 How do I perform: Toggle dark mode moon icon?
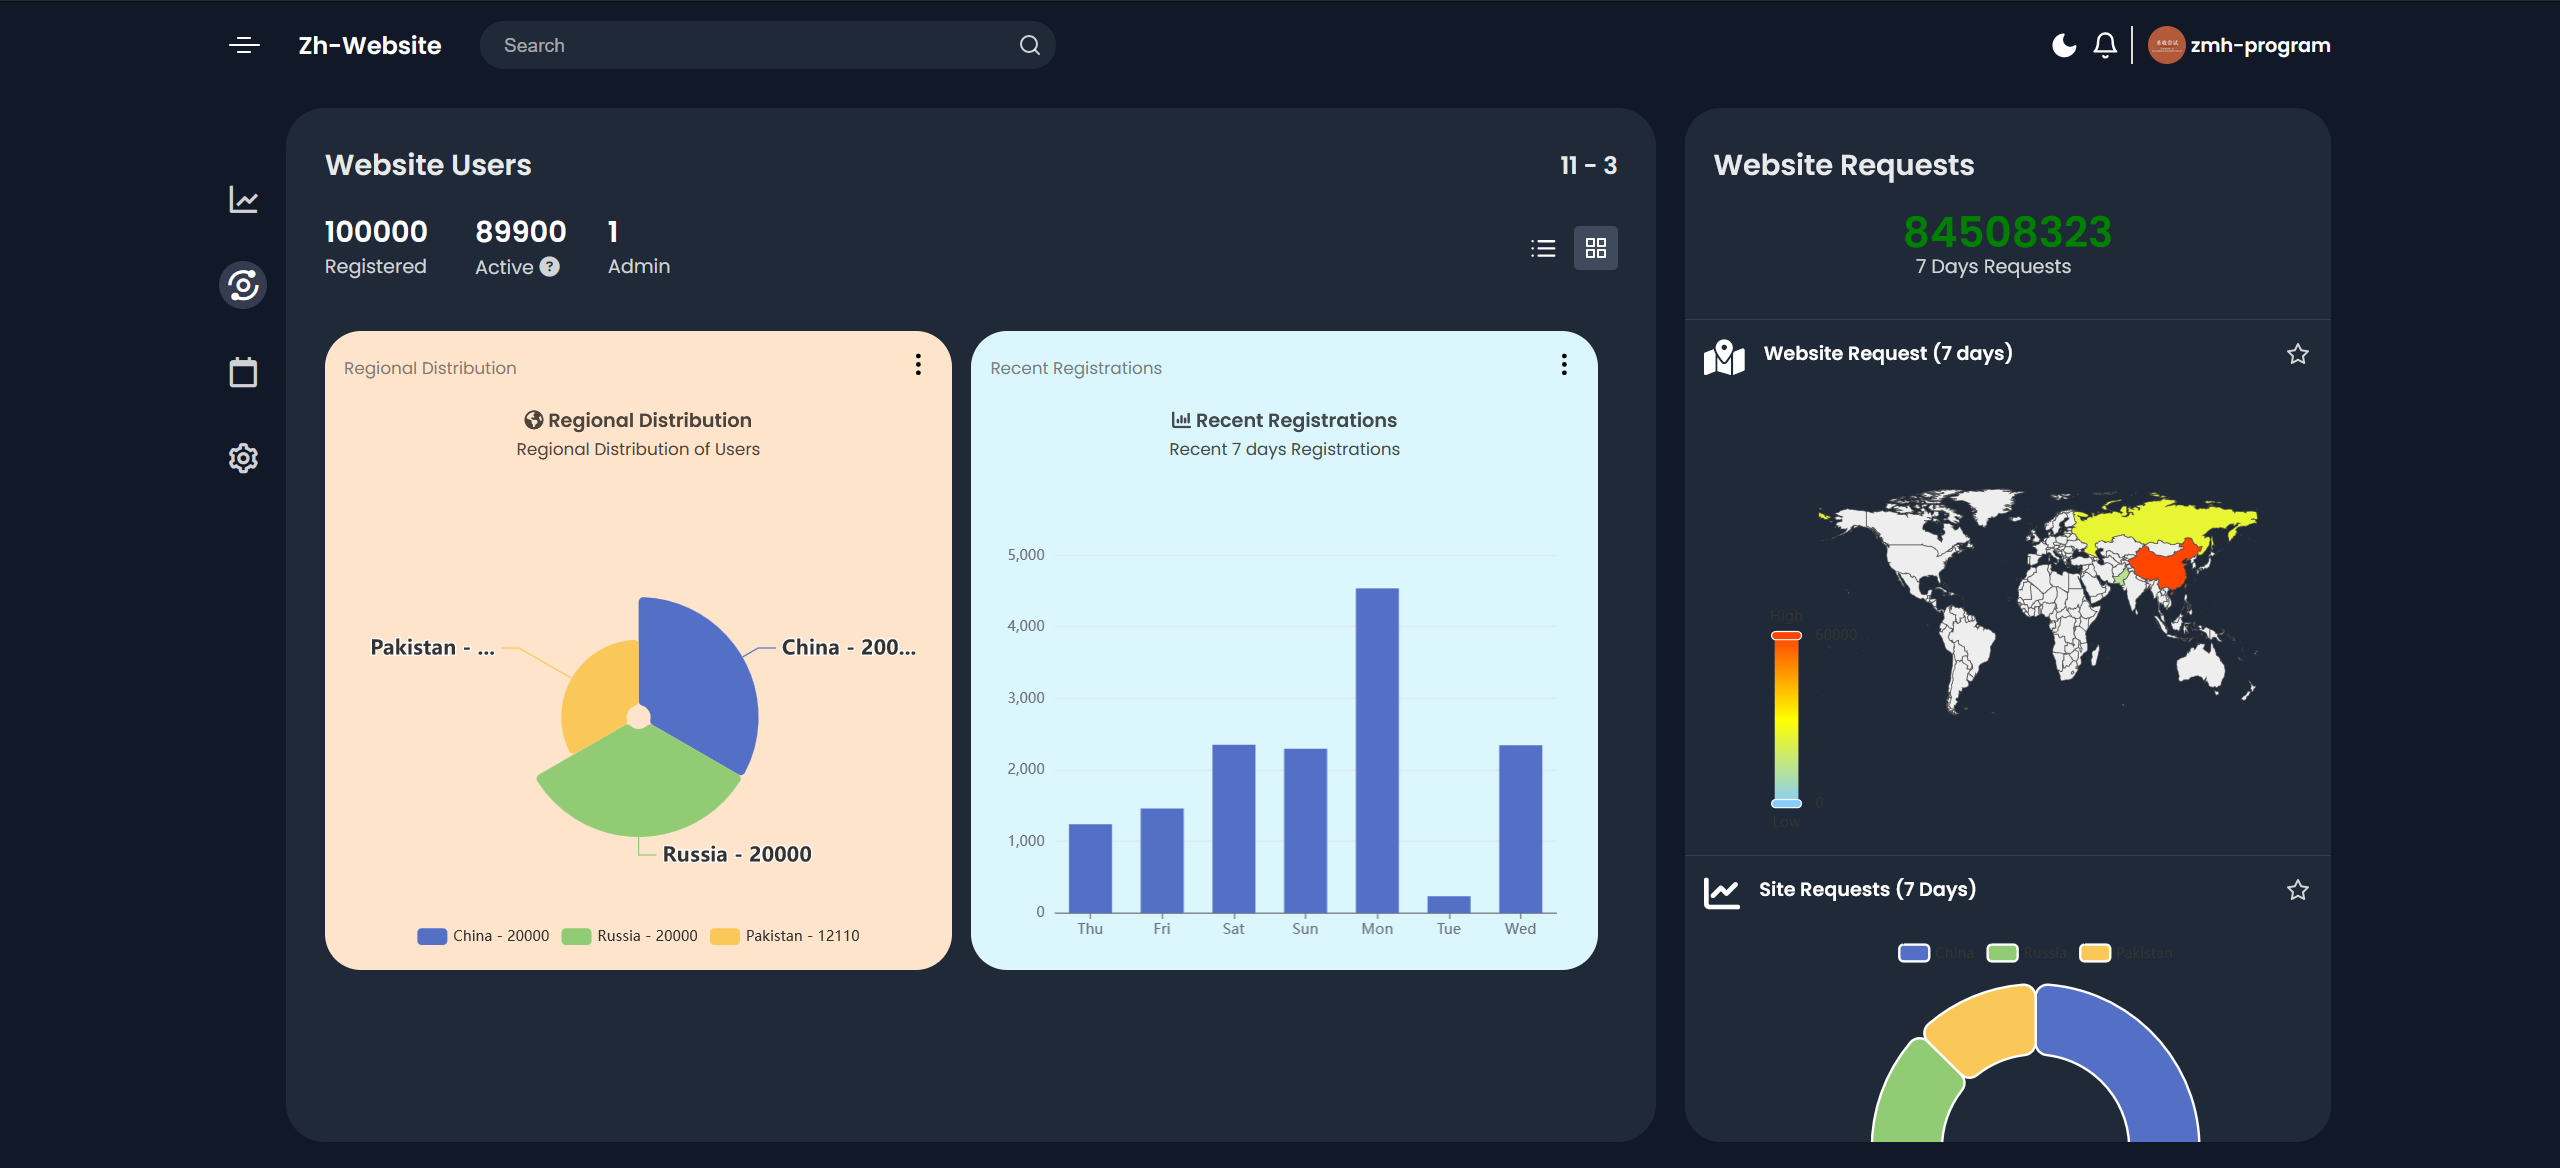click(2063, 45)
